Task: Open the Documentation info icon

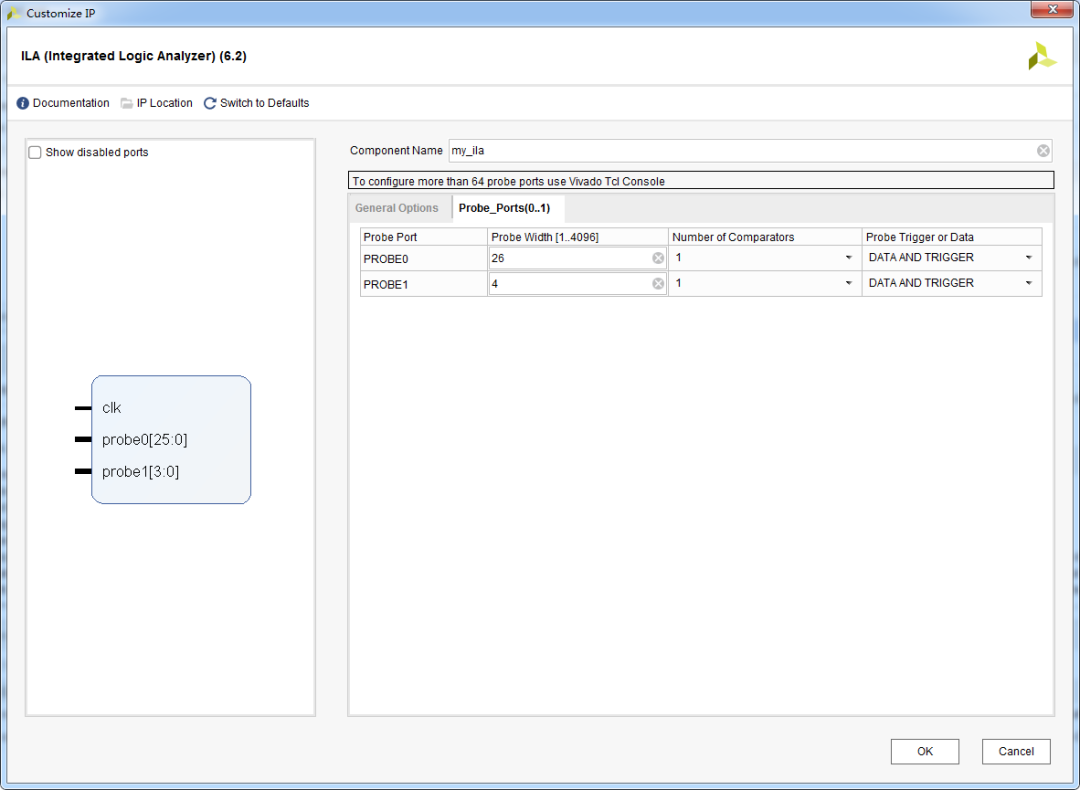Action: [x=23, y=103]
